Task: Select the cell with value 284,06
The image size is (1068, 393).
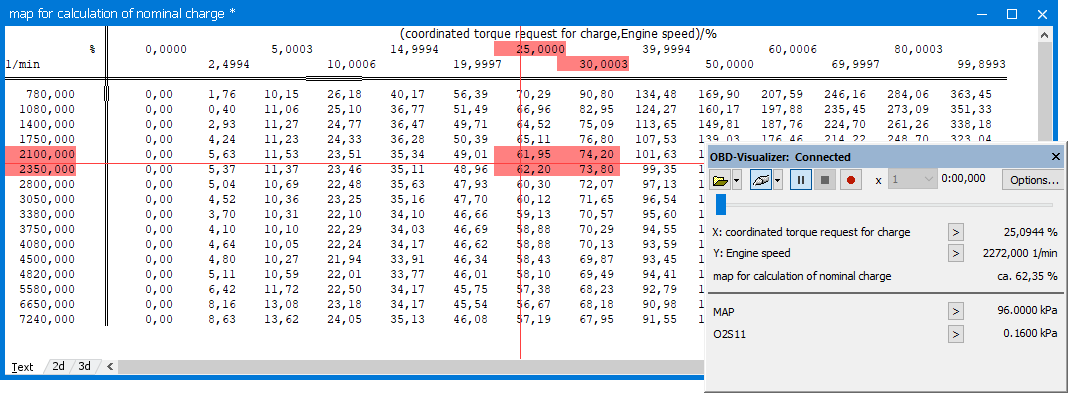Action: click(x=907, y=94)
